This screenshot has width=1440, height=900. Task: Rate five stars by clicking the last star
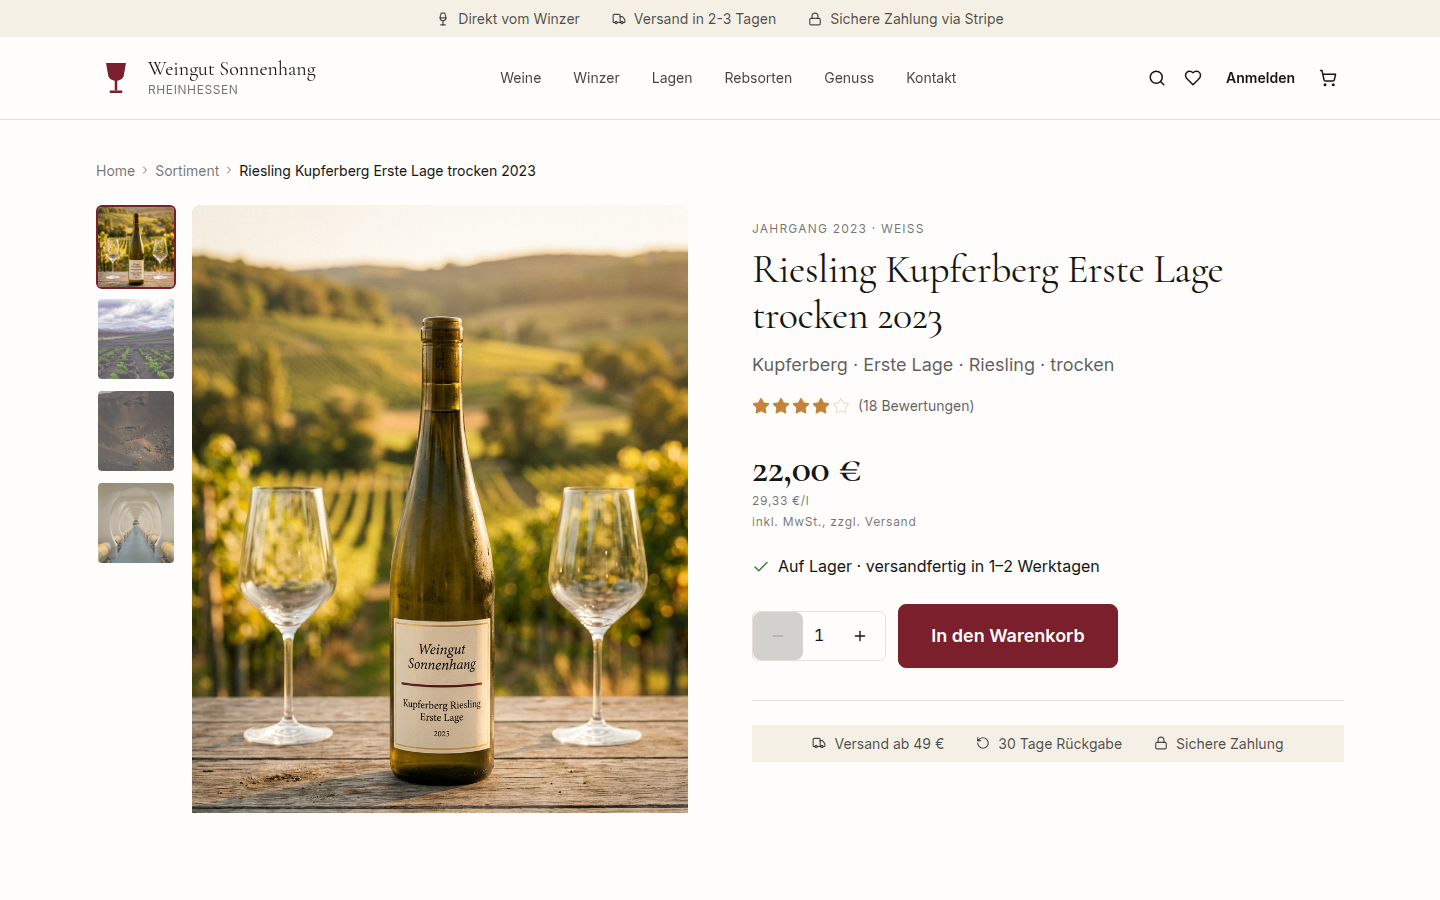point(841,406)
